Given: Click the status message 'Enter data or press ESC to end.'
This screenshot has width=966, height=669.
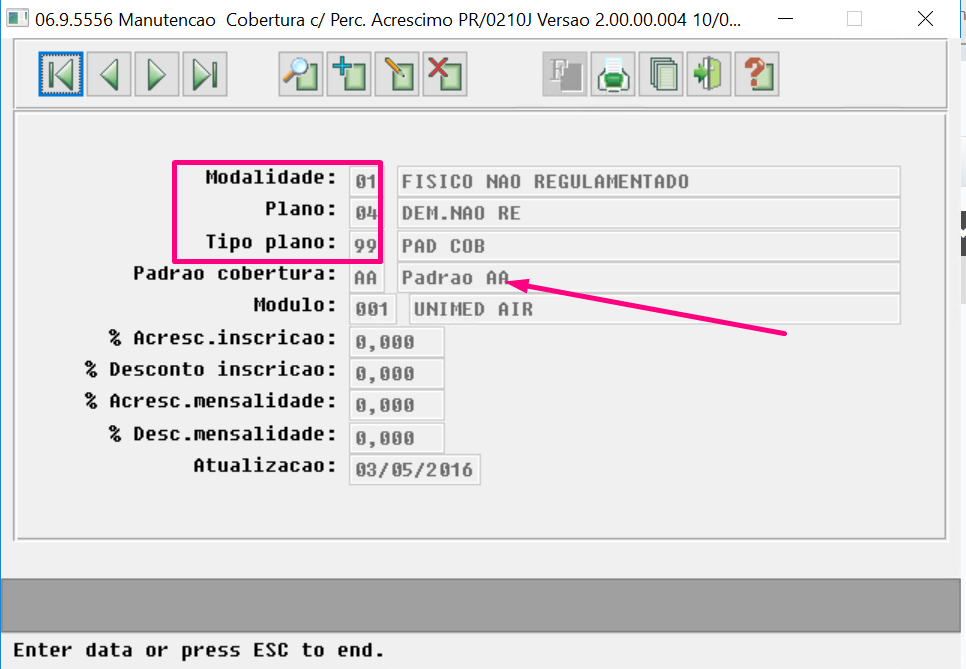Looking at the screenshot, I should tap(198, 651).
